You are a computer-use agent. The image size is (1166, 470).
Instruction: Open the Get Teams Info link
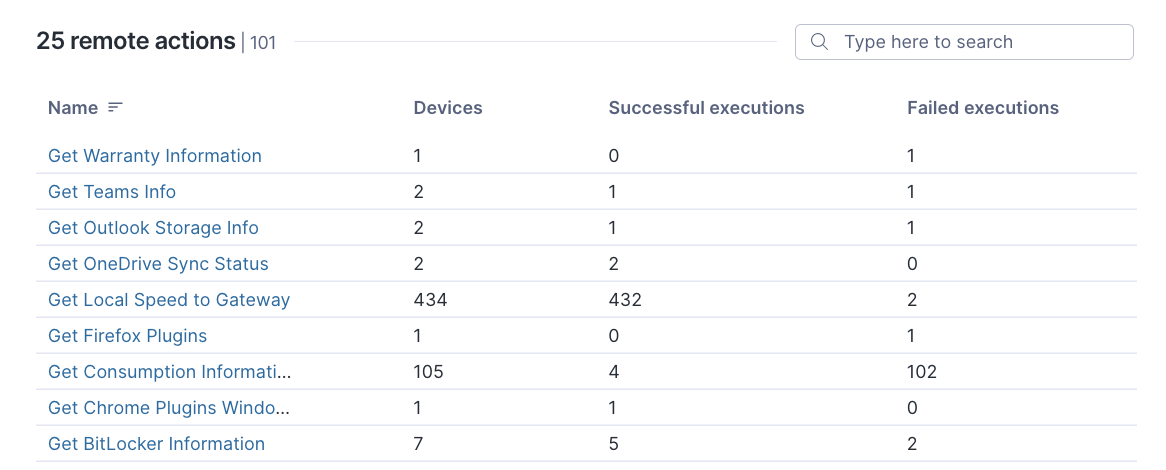[x=112, y=192]
